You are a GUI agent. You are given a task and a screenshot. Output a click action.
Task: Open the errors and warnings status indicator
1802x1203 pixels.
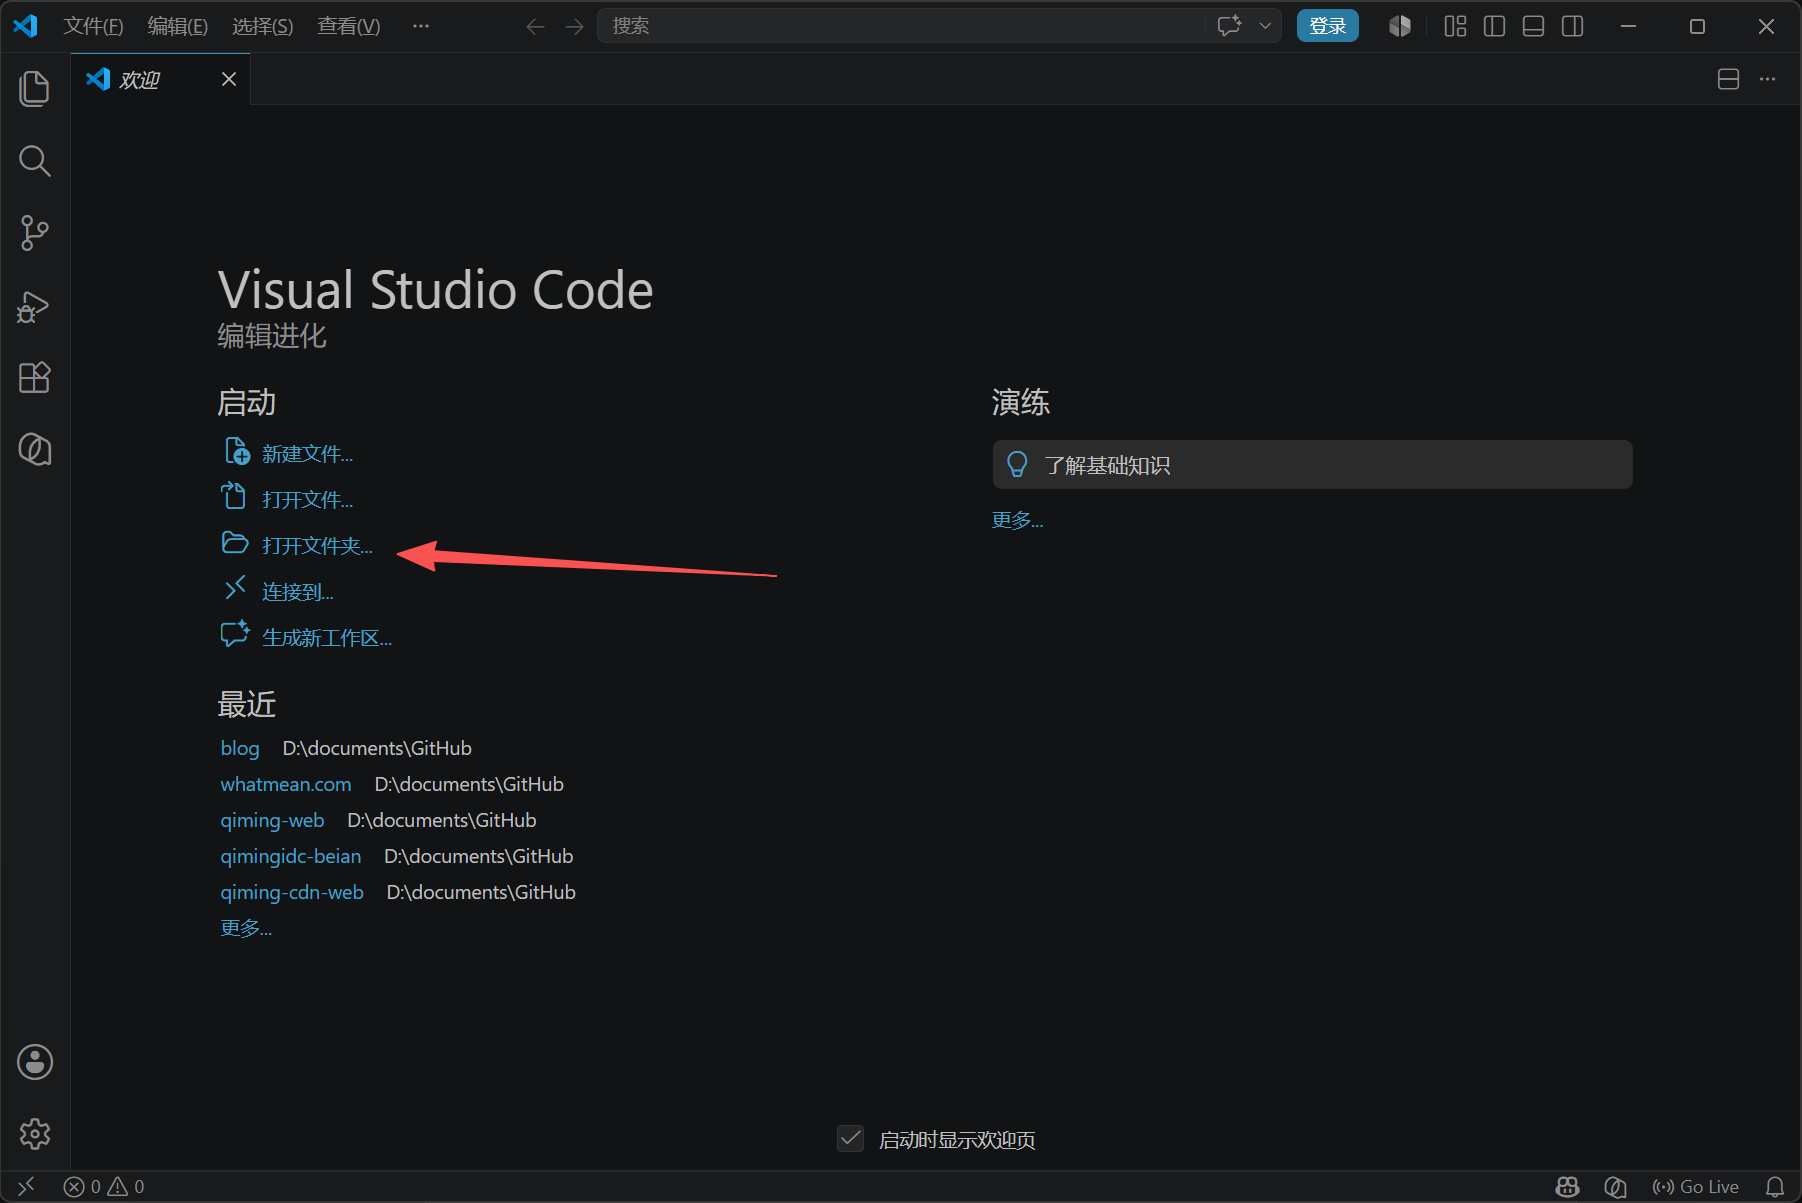click(104, 1187)
